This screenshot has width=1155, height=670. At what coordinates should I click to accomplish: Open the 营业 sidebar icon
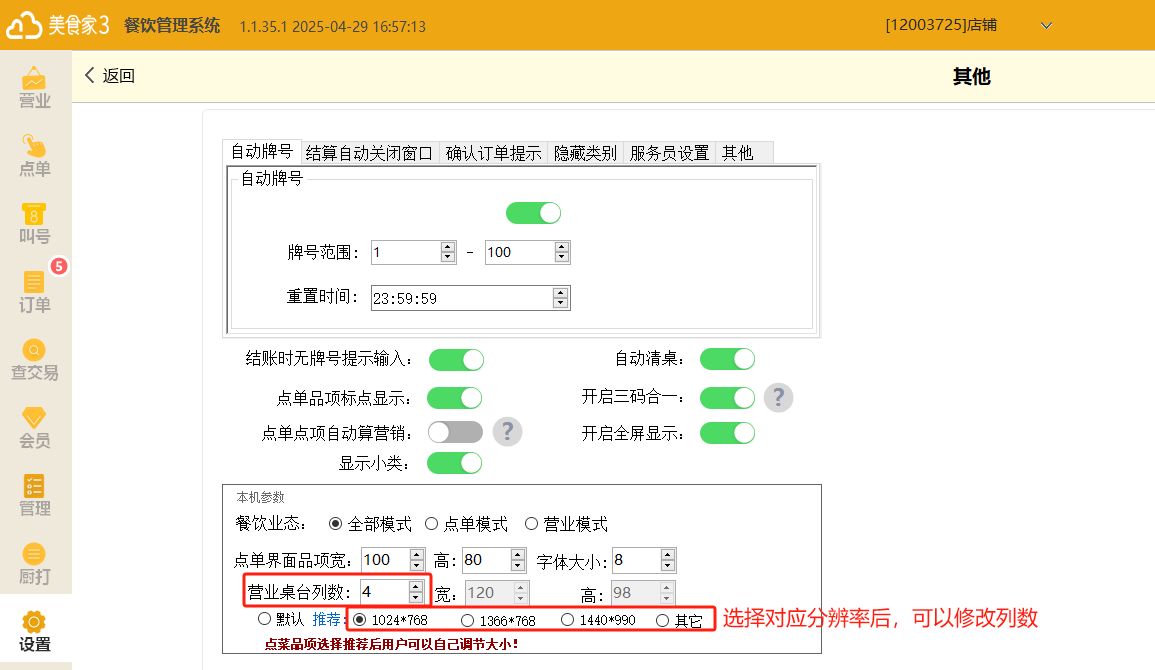35,88
